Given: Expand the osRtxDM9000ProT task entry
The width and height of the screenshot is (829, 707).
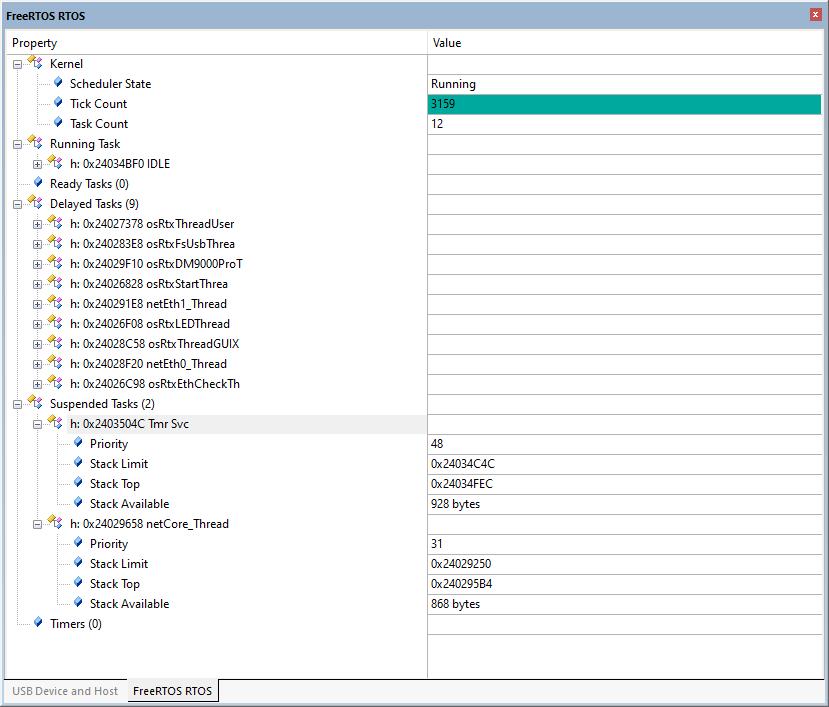Looking at the screenshot, I should tap(38, 264).
